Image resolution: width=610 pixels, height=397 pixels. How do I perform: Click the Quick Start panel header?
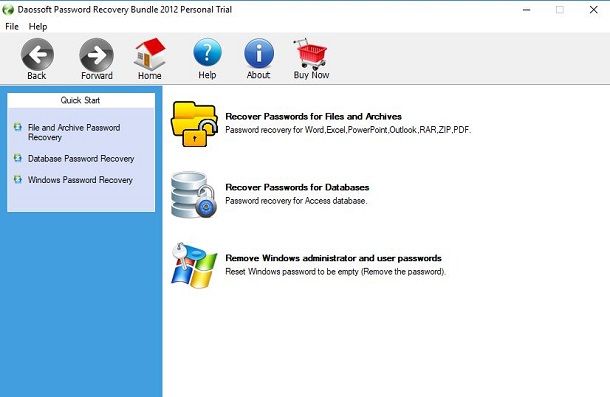point(81,100)
